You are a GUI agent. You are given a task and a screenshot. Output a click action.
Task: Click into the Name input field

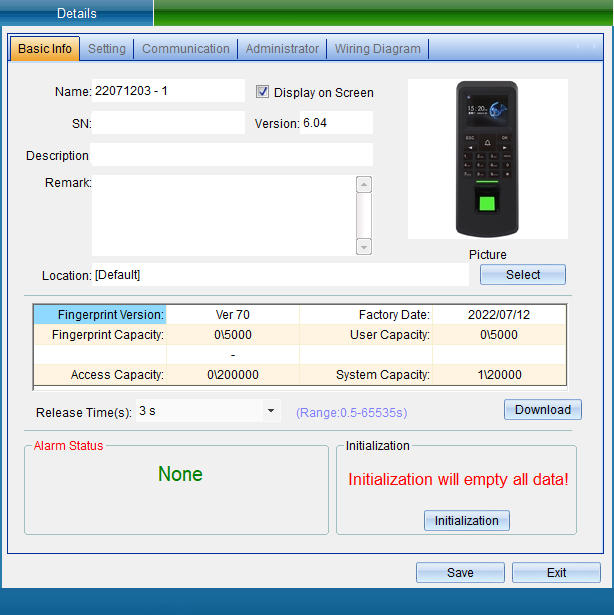click(168, 91)
